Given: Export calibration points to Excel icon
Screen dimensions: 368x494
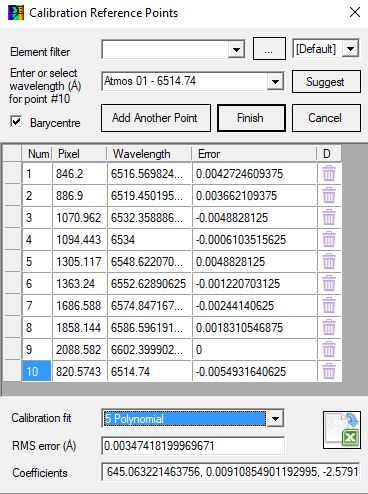Looking at the screenshot, I should 342,430.
